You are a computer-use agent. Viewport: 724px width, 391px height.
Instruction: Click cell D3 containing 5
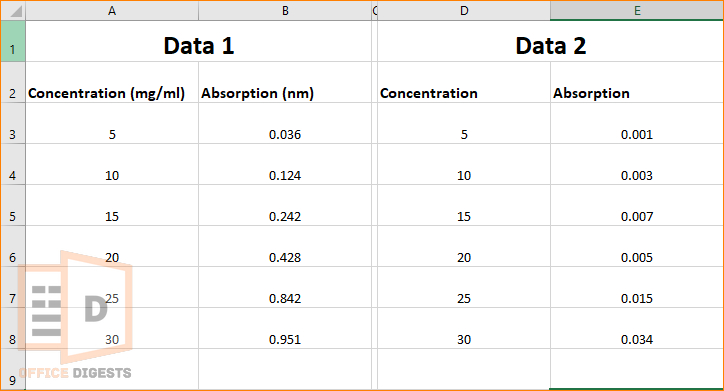tap(464, 123)
